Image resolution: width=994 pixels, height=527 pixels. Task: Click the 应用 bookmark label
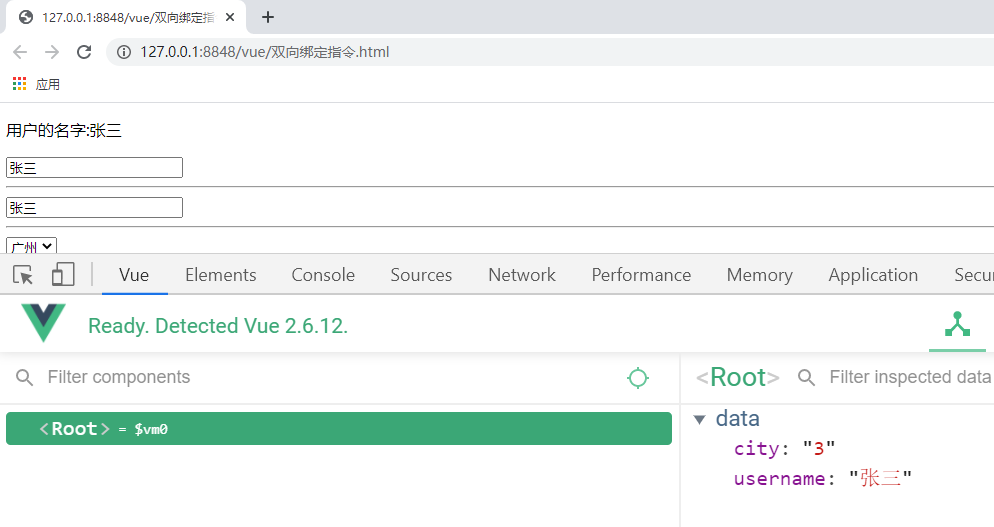[48, 84]
